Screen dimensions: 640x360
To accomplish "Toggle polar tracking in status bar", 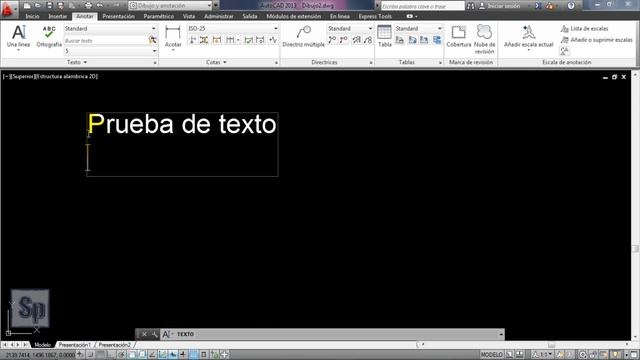I will coord(121,355).
